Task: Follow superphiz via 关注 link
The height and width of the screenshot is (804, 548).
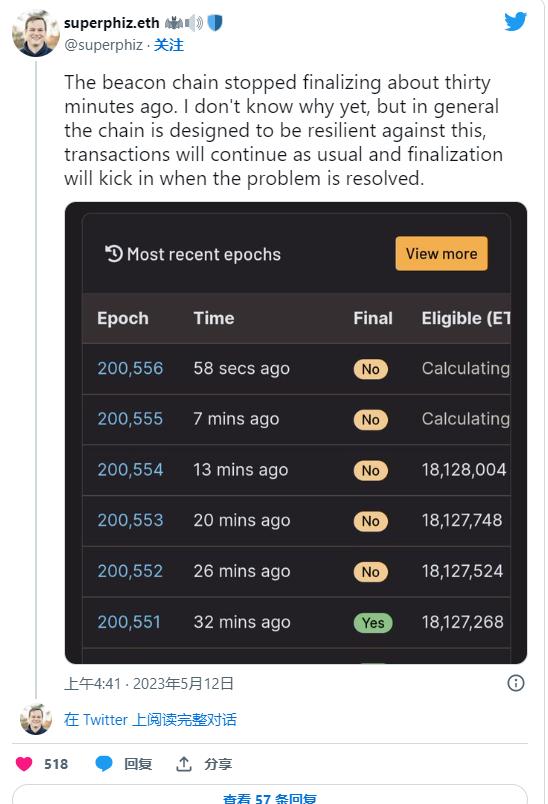Action: [169, 45]
